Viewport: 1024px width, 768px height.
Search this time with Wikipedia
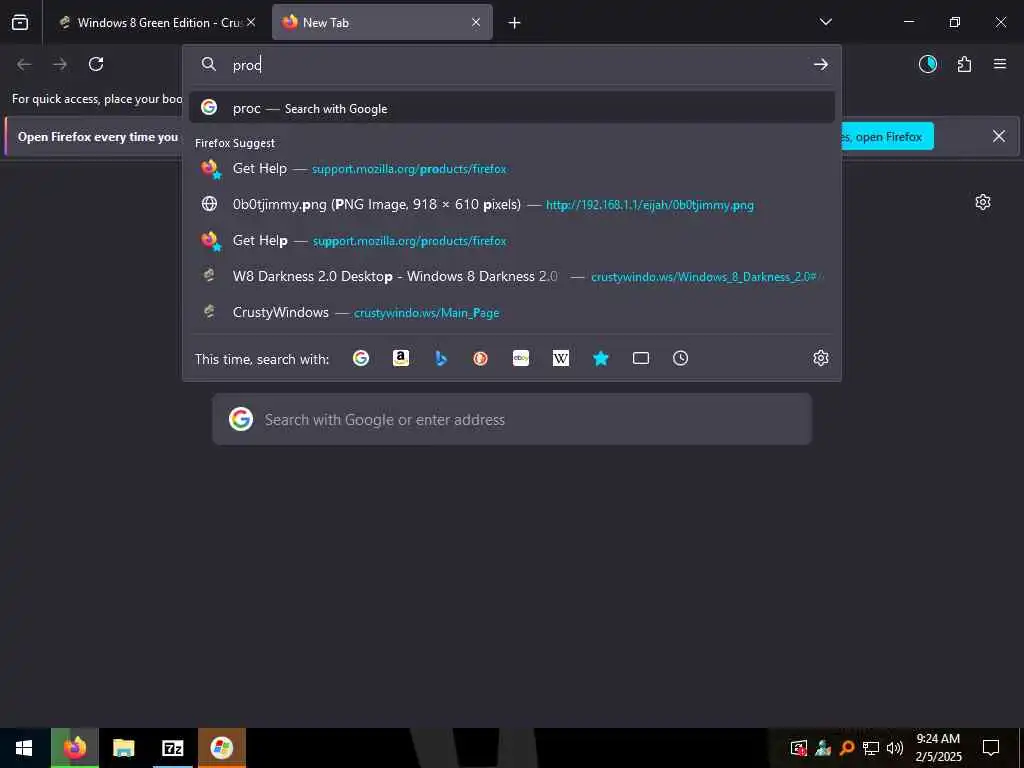click(561, 358)
